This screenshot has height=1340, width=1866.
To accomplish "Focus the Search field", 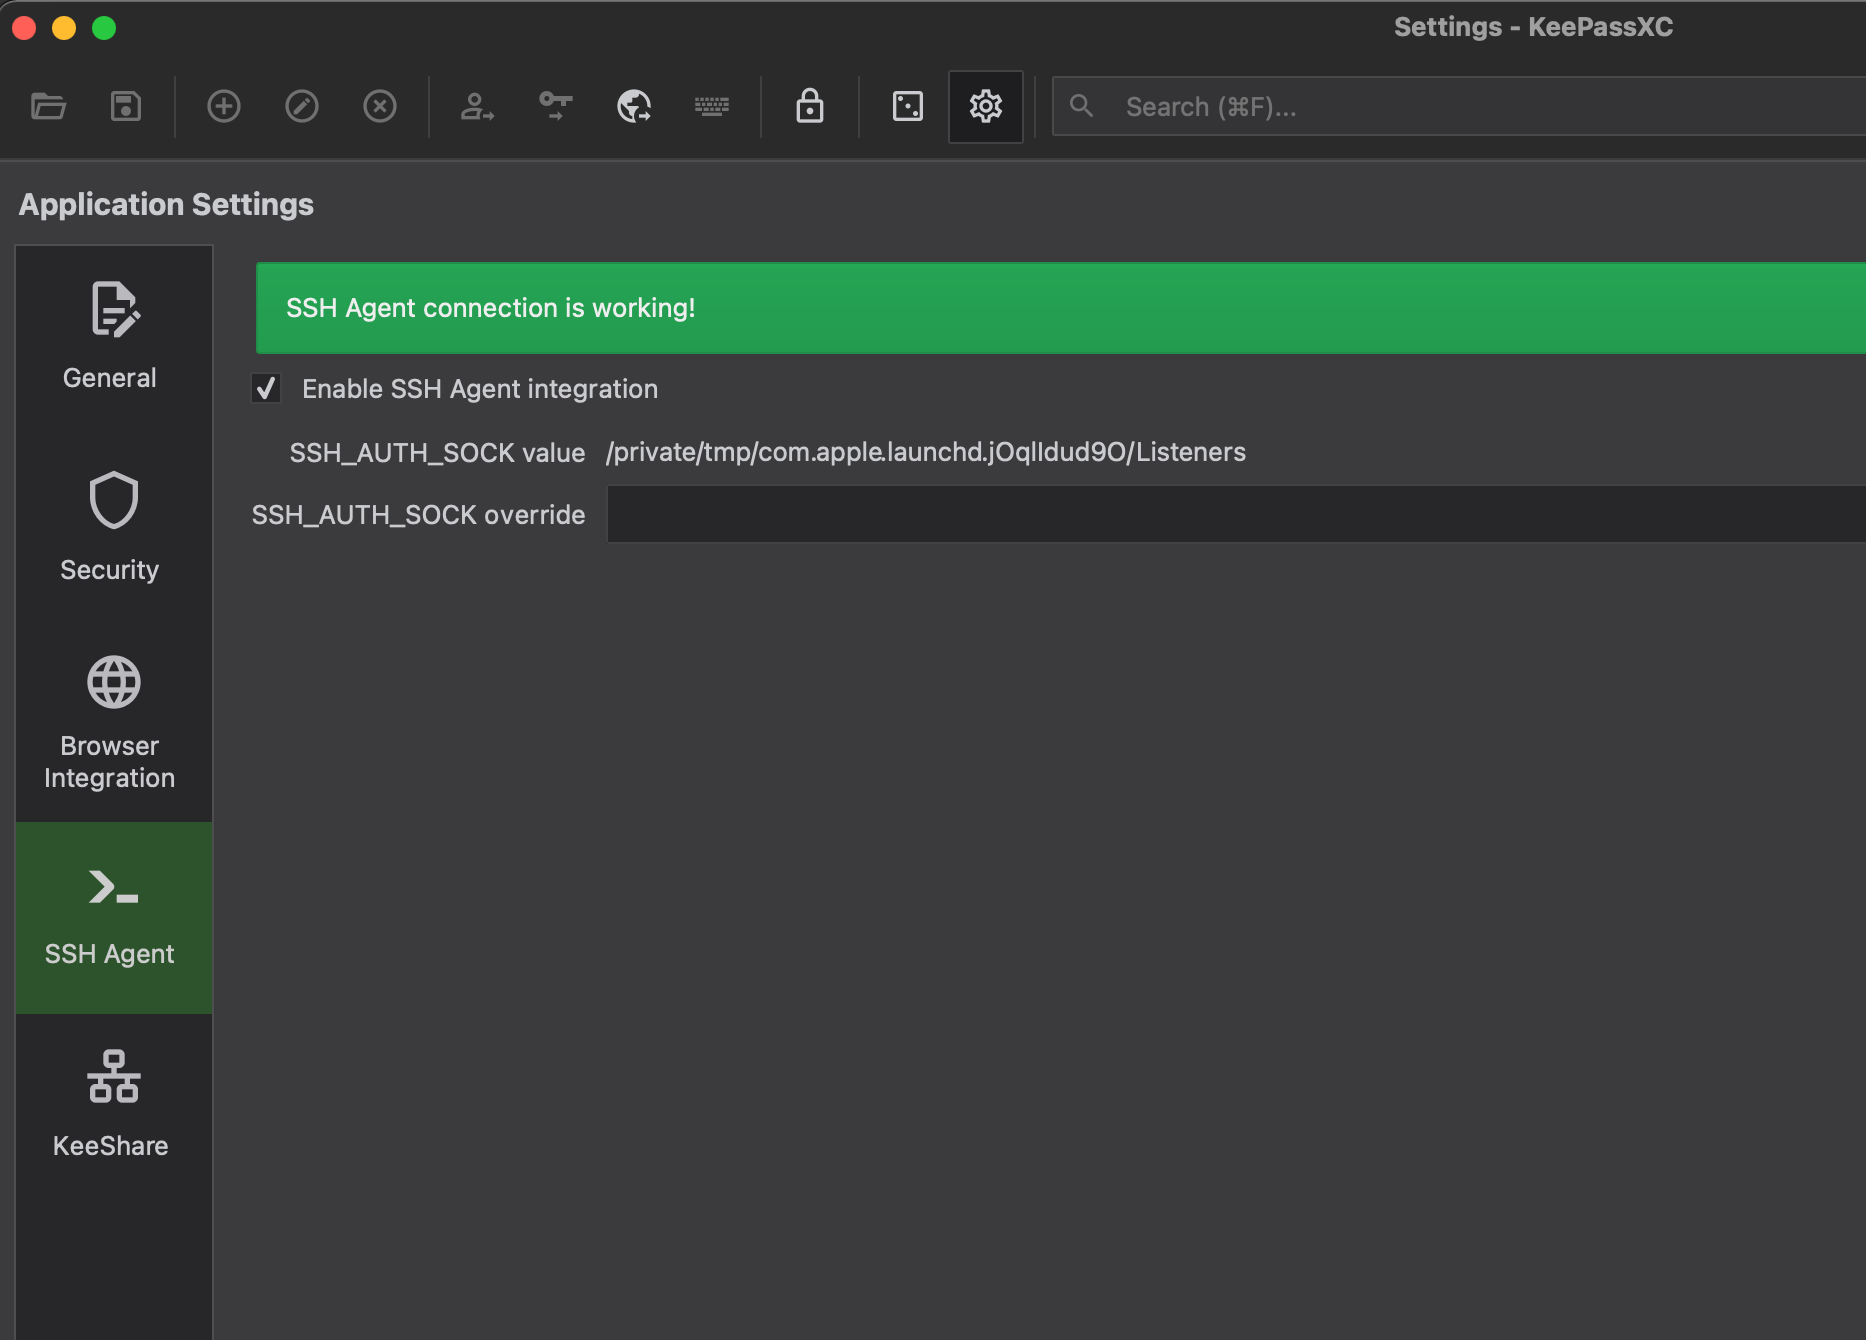I will [x=1460, y=106].
